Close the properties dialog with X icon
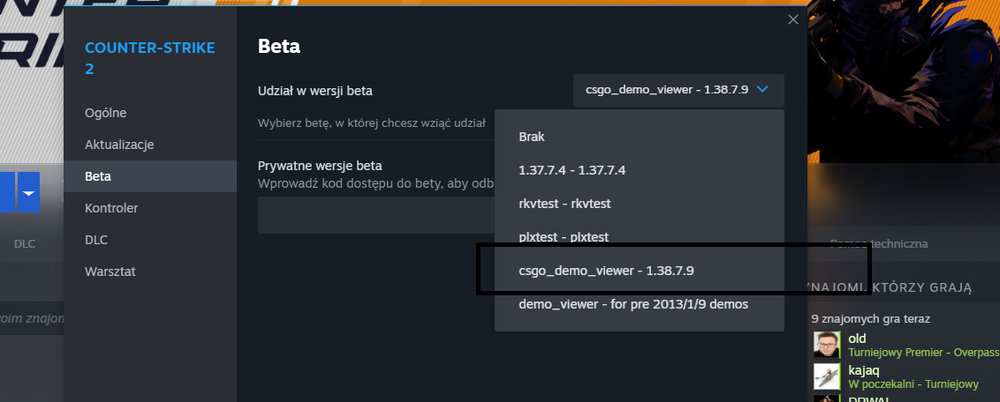This screenshot has width=1000, height=402. [x=793, y=20]
